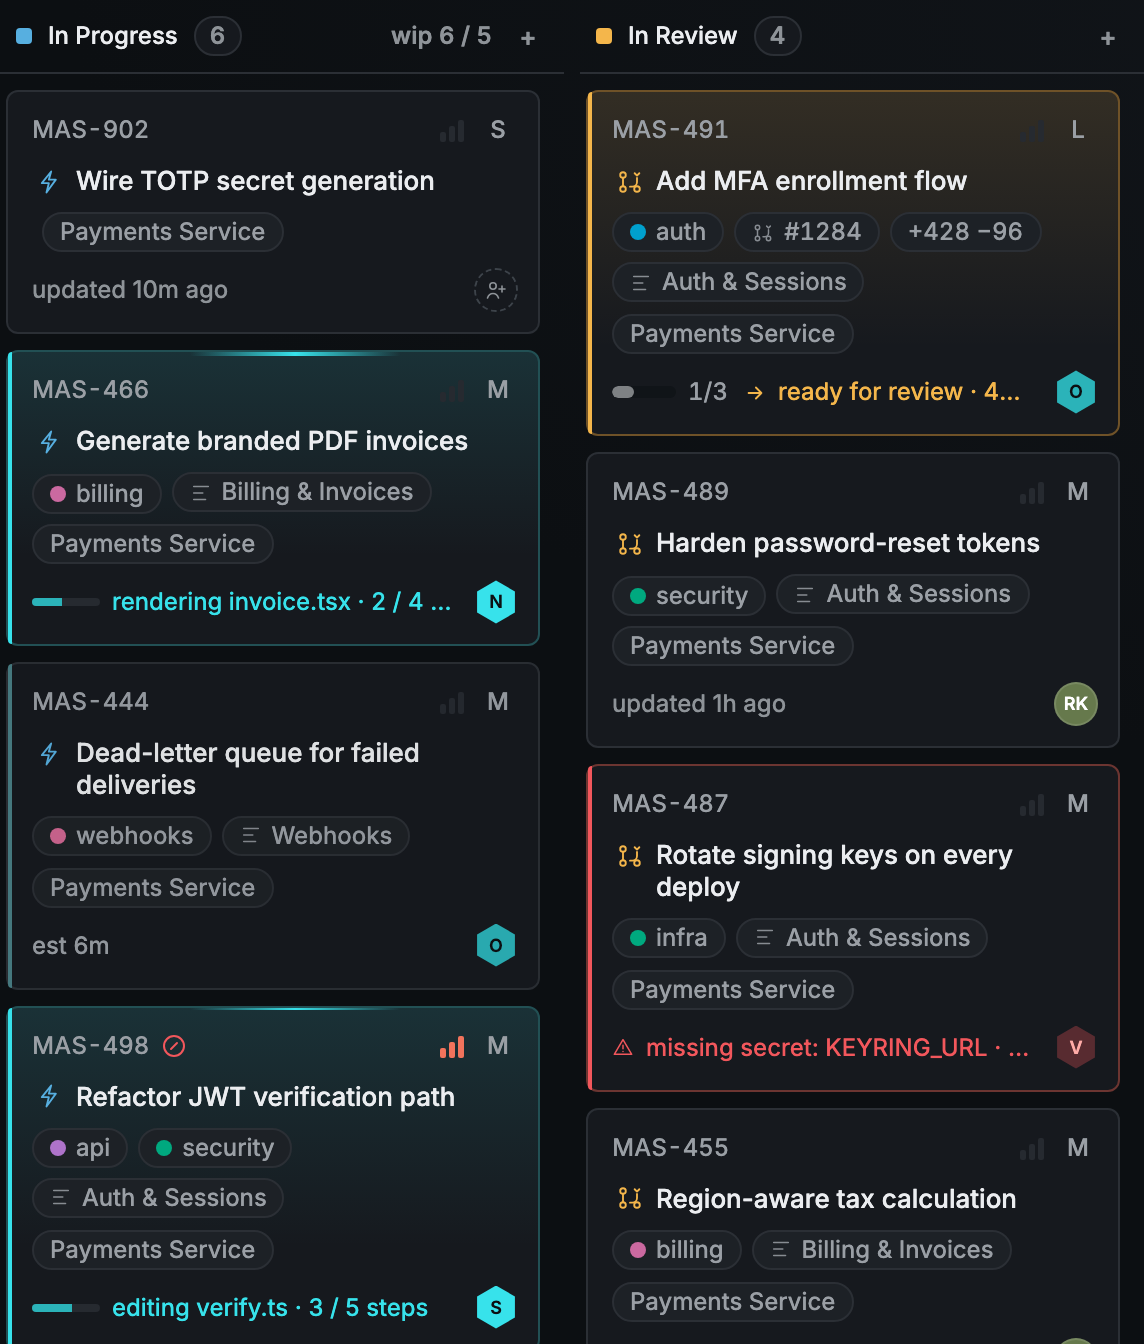
Task: Click the rendering invoice.tsx progress status
Action: pyautogui.click(x=281, y=602)
